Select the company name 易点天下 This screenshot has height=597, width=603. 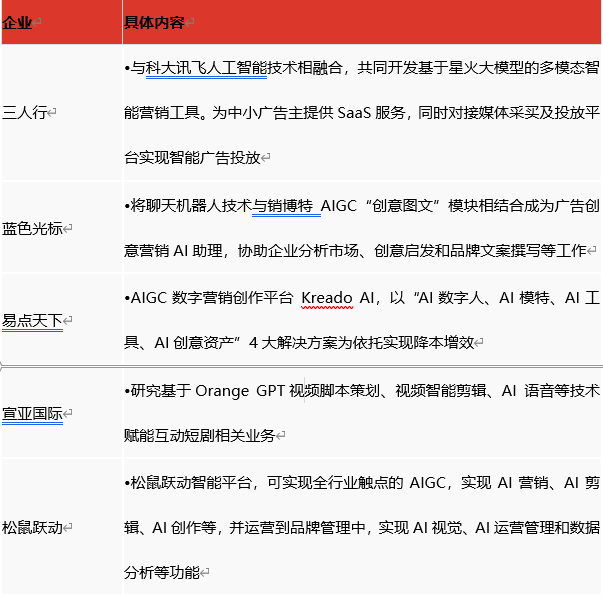(x=32, y=320)
